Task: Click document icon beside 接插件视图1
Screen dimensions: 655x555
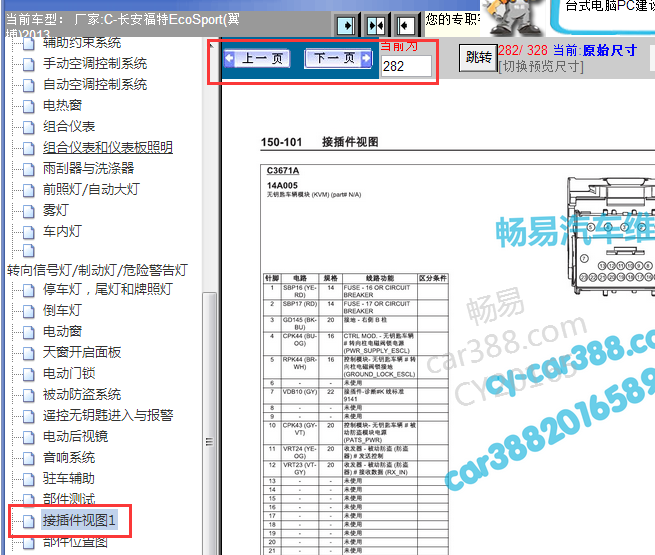Action: 28,521
